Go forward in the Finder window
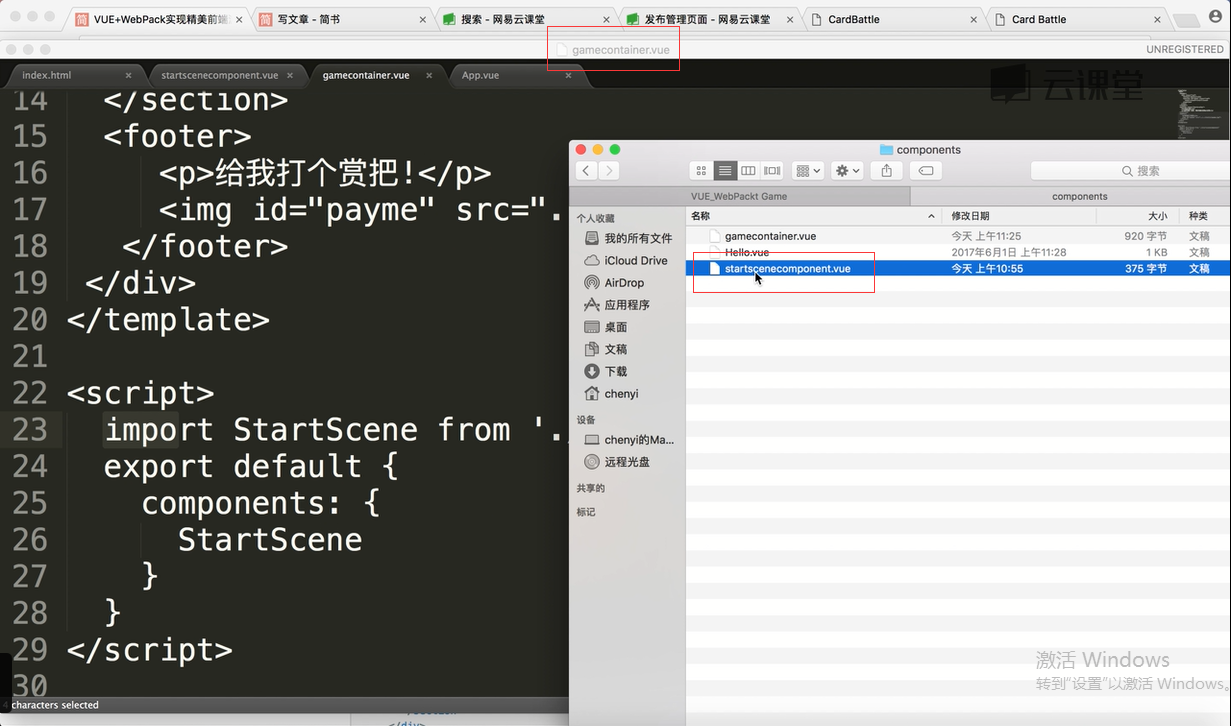The image size is (1231, 726). pyautogui.click(x=608, y=171)
